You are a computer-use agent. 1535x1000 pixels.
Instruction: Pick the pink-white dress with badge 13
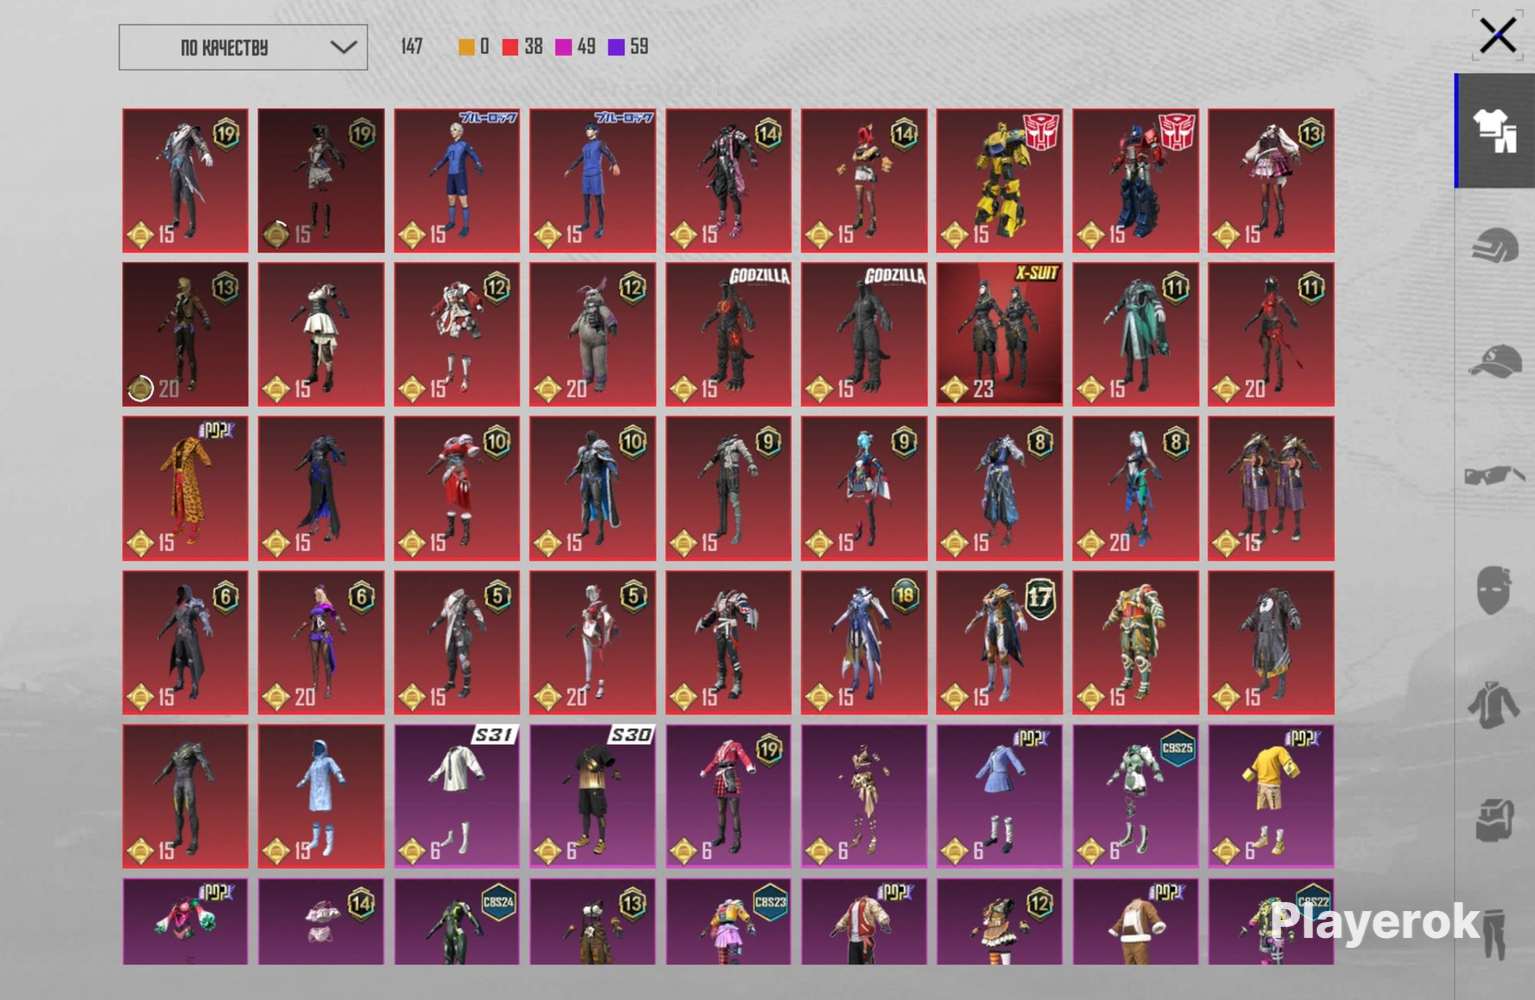coord(1271,180)
